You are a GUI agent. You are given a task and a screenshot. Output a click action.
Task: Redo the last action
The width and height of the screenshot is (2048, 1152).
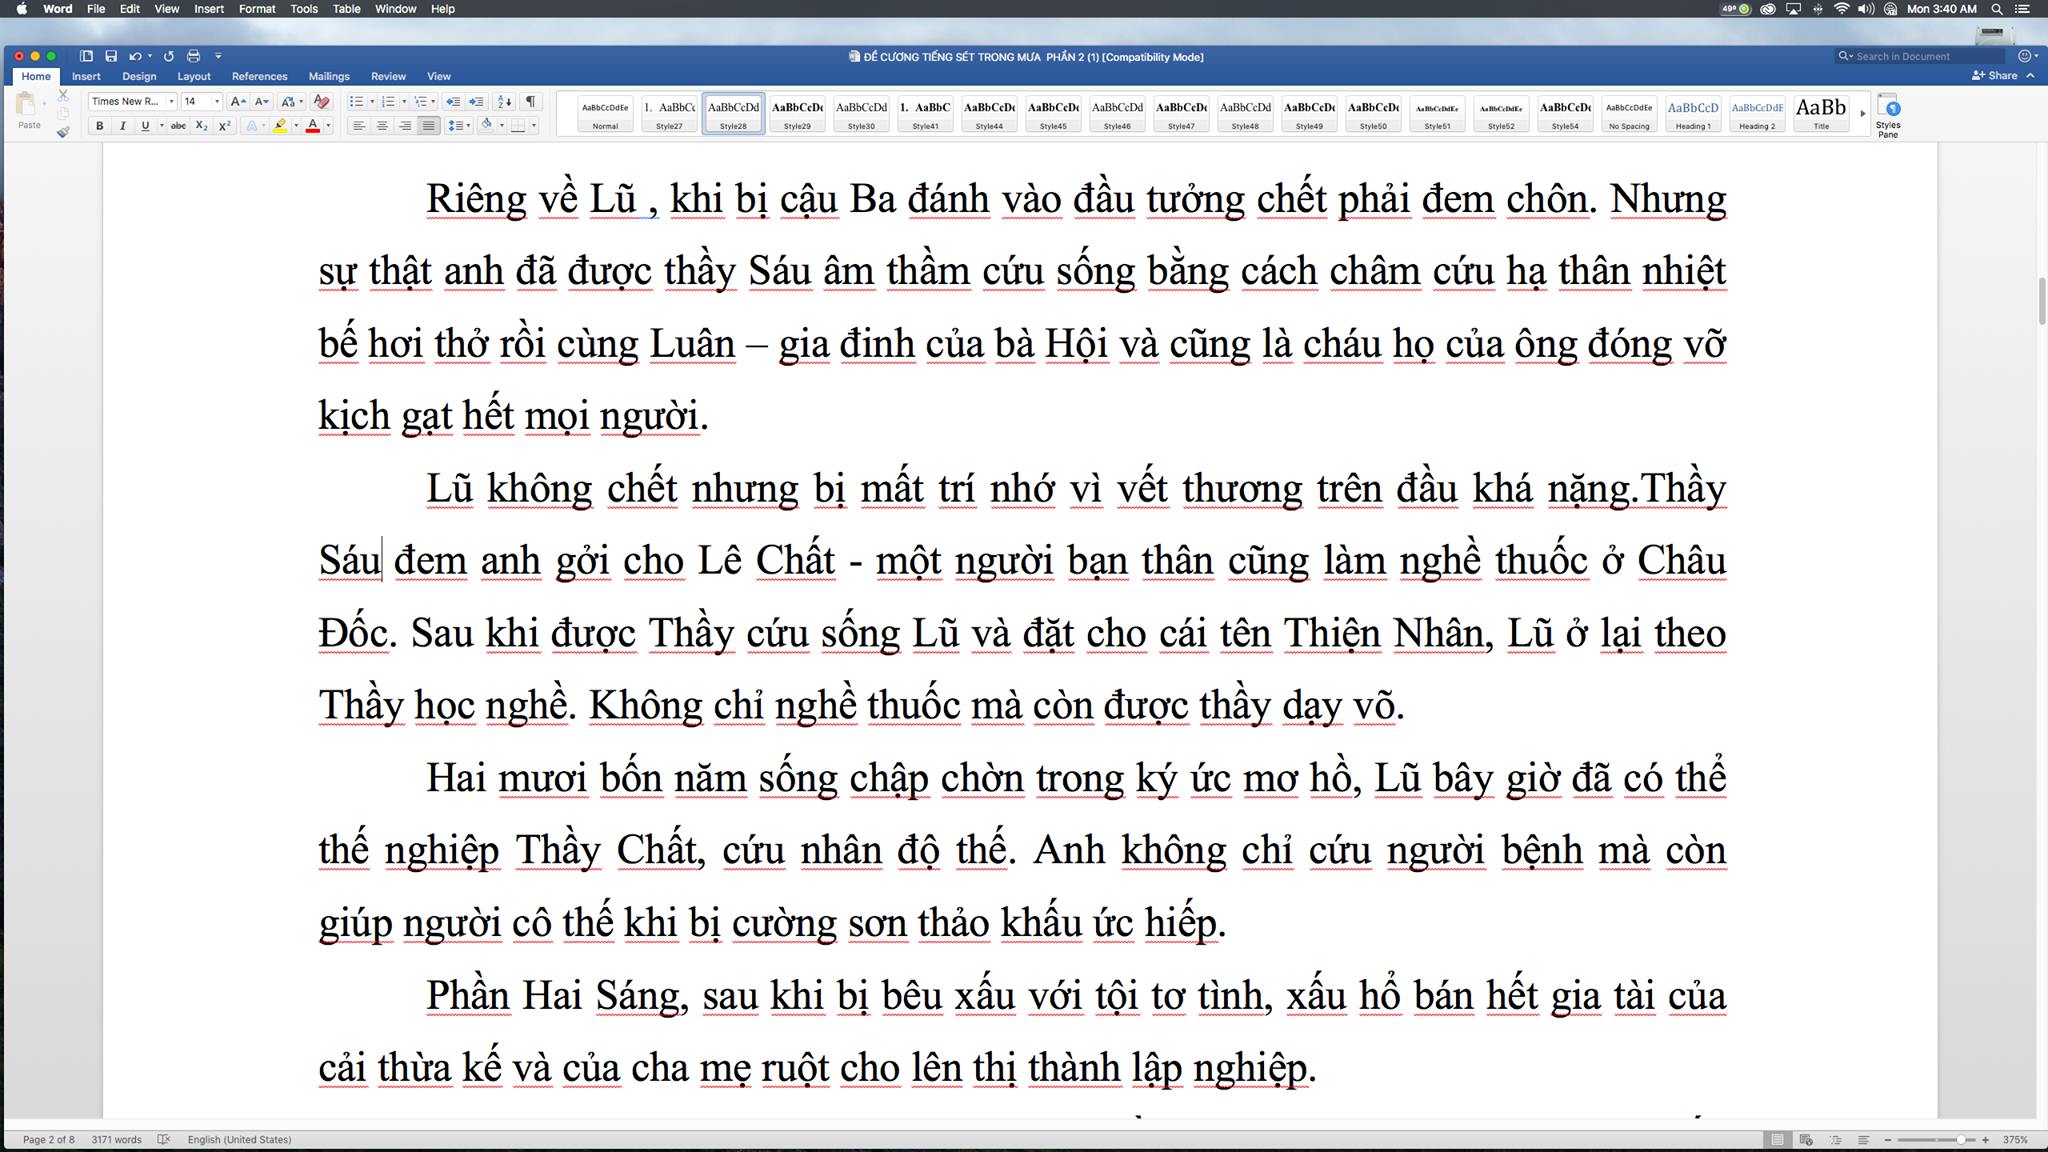[169, 56]
